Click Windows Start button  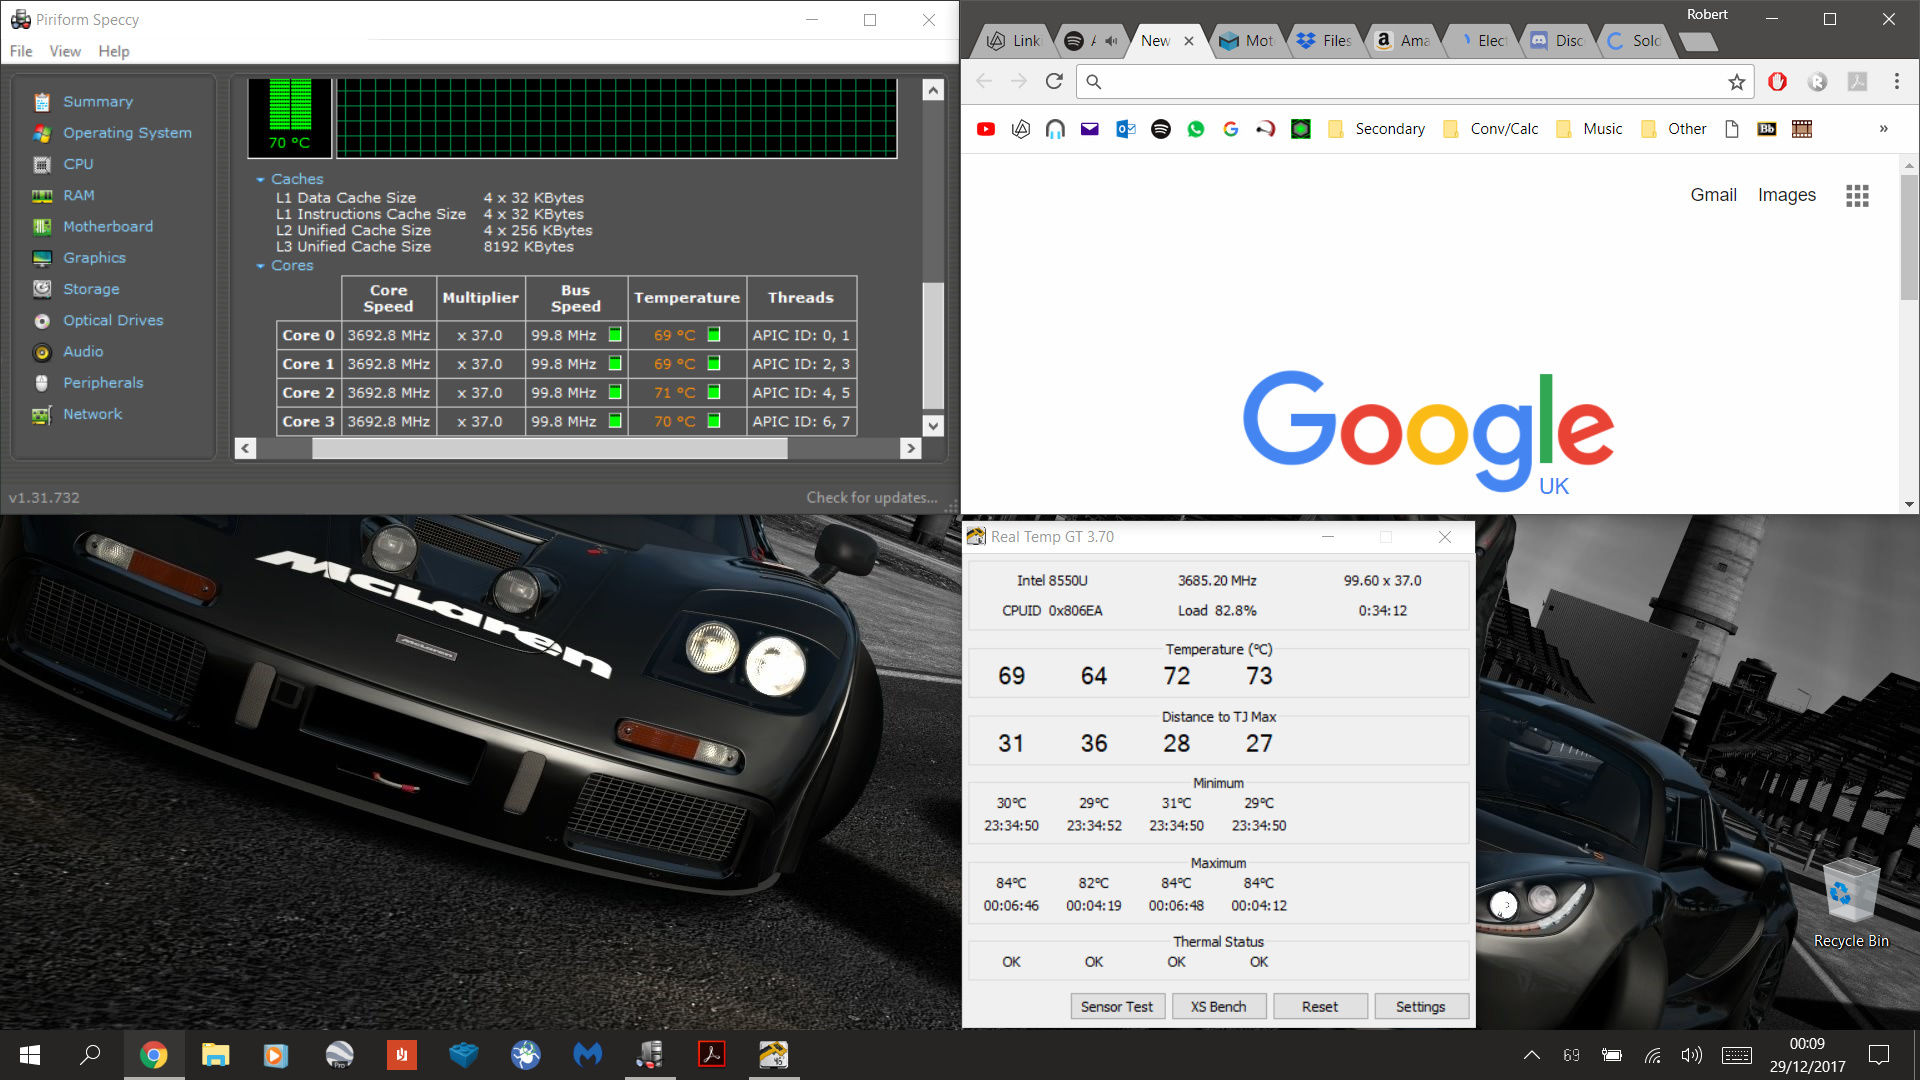point(30,1054)
